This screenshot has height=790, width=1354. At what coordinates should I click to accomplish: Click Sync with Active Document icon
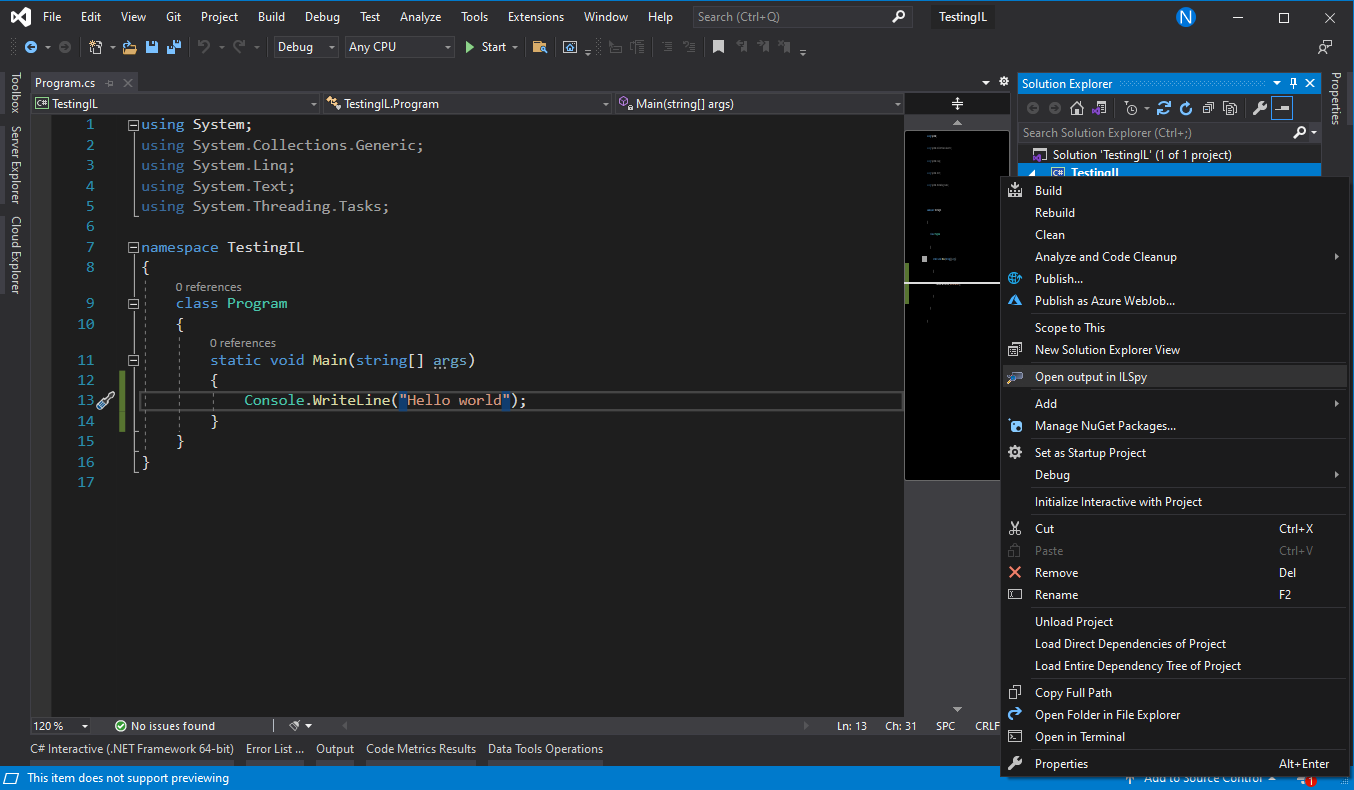[x=1164, y=108]
